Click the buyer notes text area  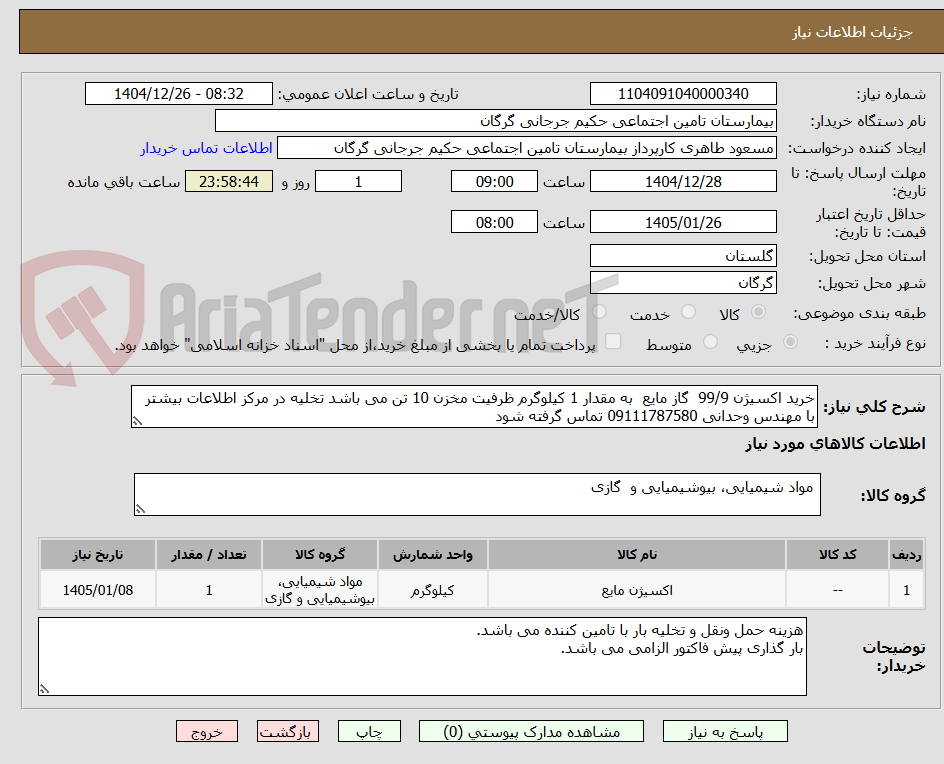click(422, 656)
